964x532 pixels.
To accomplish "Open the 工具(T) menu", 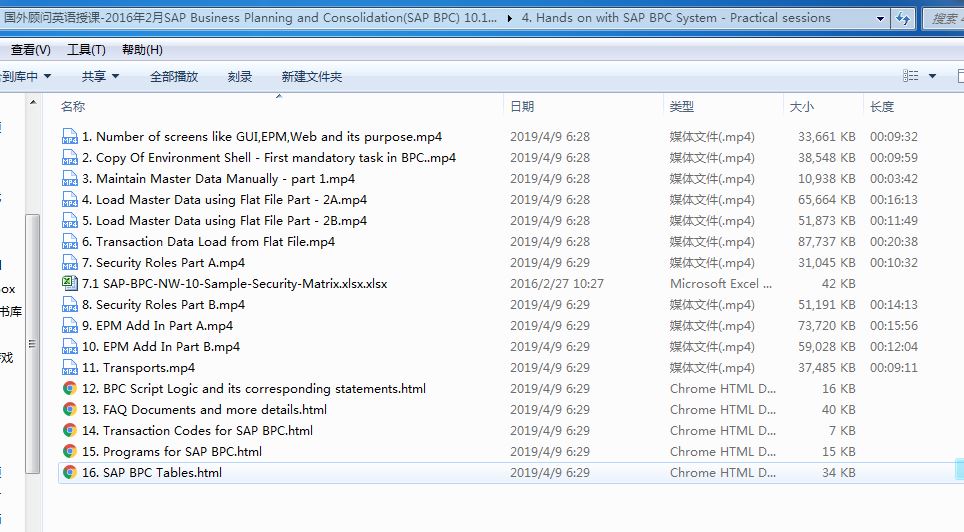I will tap(86, 50).
